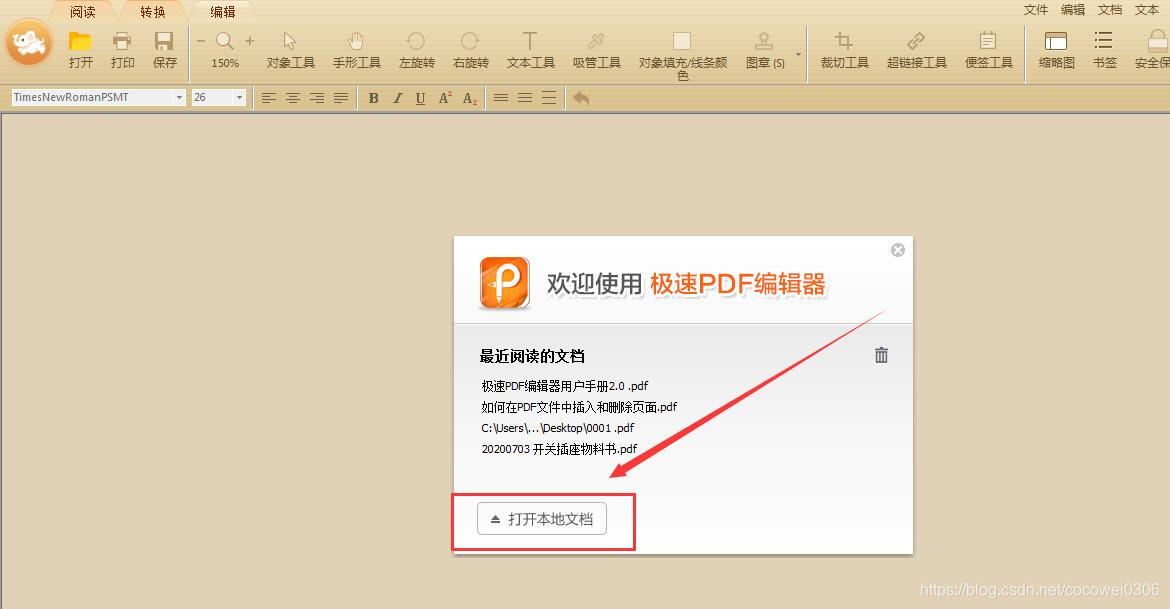Open the 文件 menu at top right
Viewport: 1170px width, 609px height.
click(1036, 10)
